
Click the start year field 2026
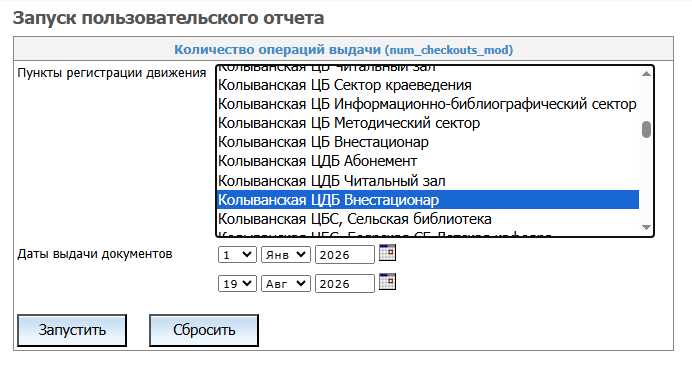(344, 255)
